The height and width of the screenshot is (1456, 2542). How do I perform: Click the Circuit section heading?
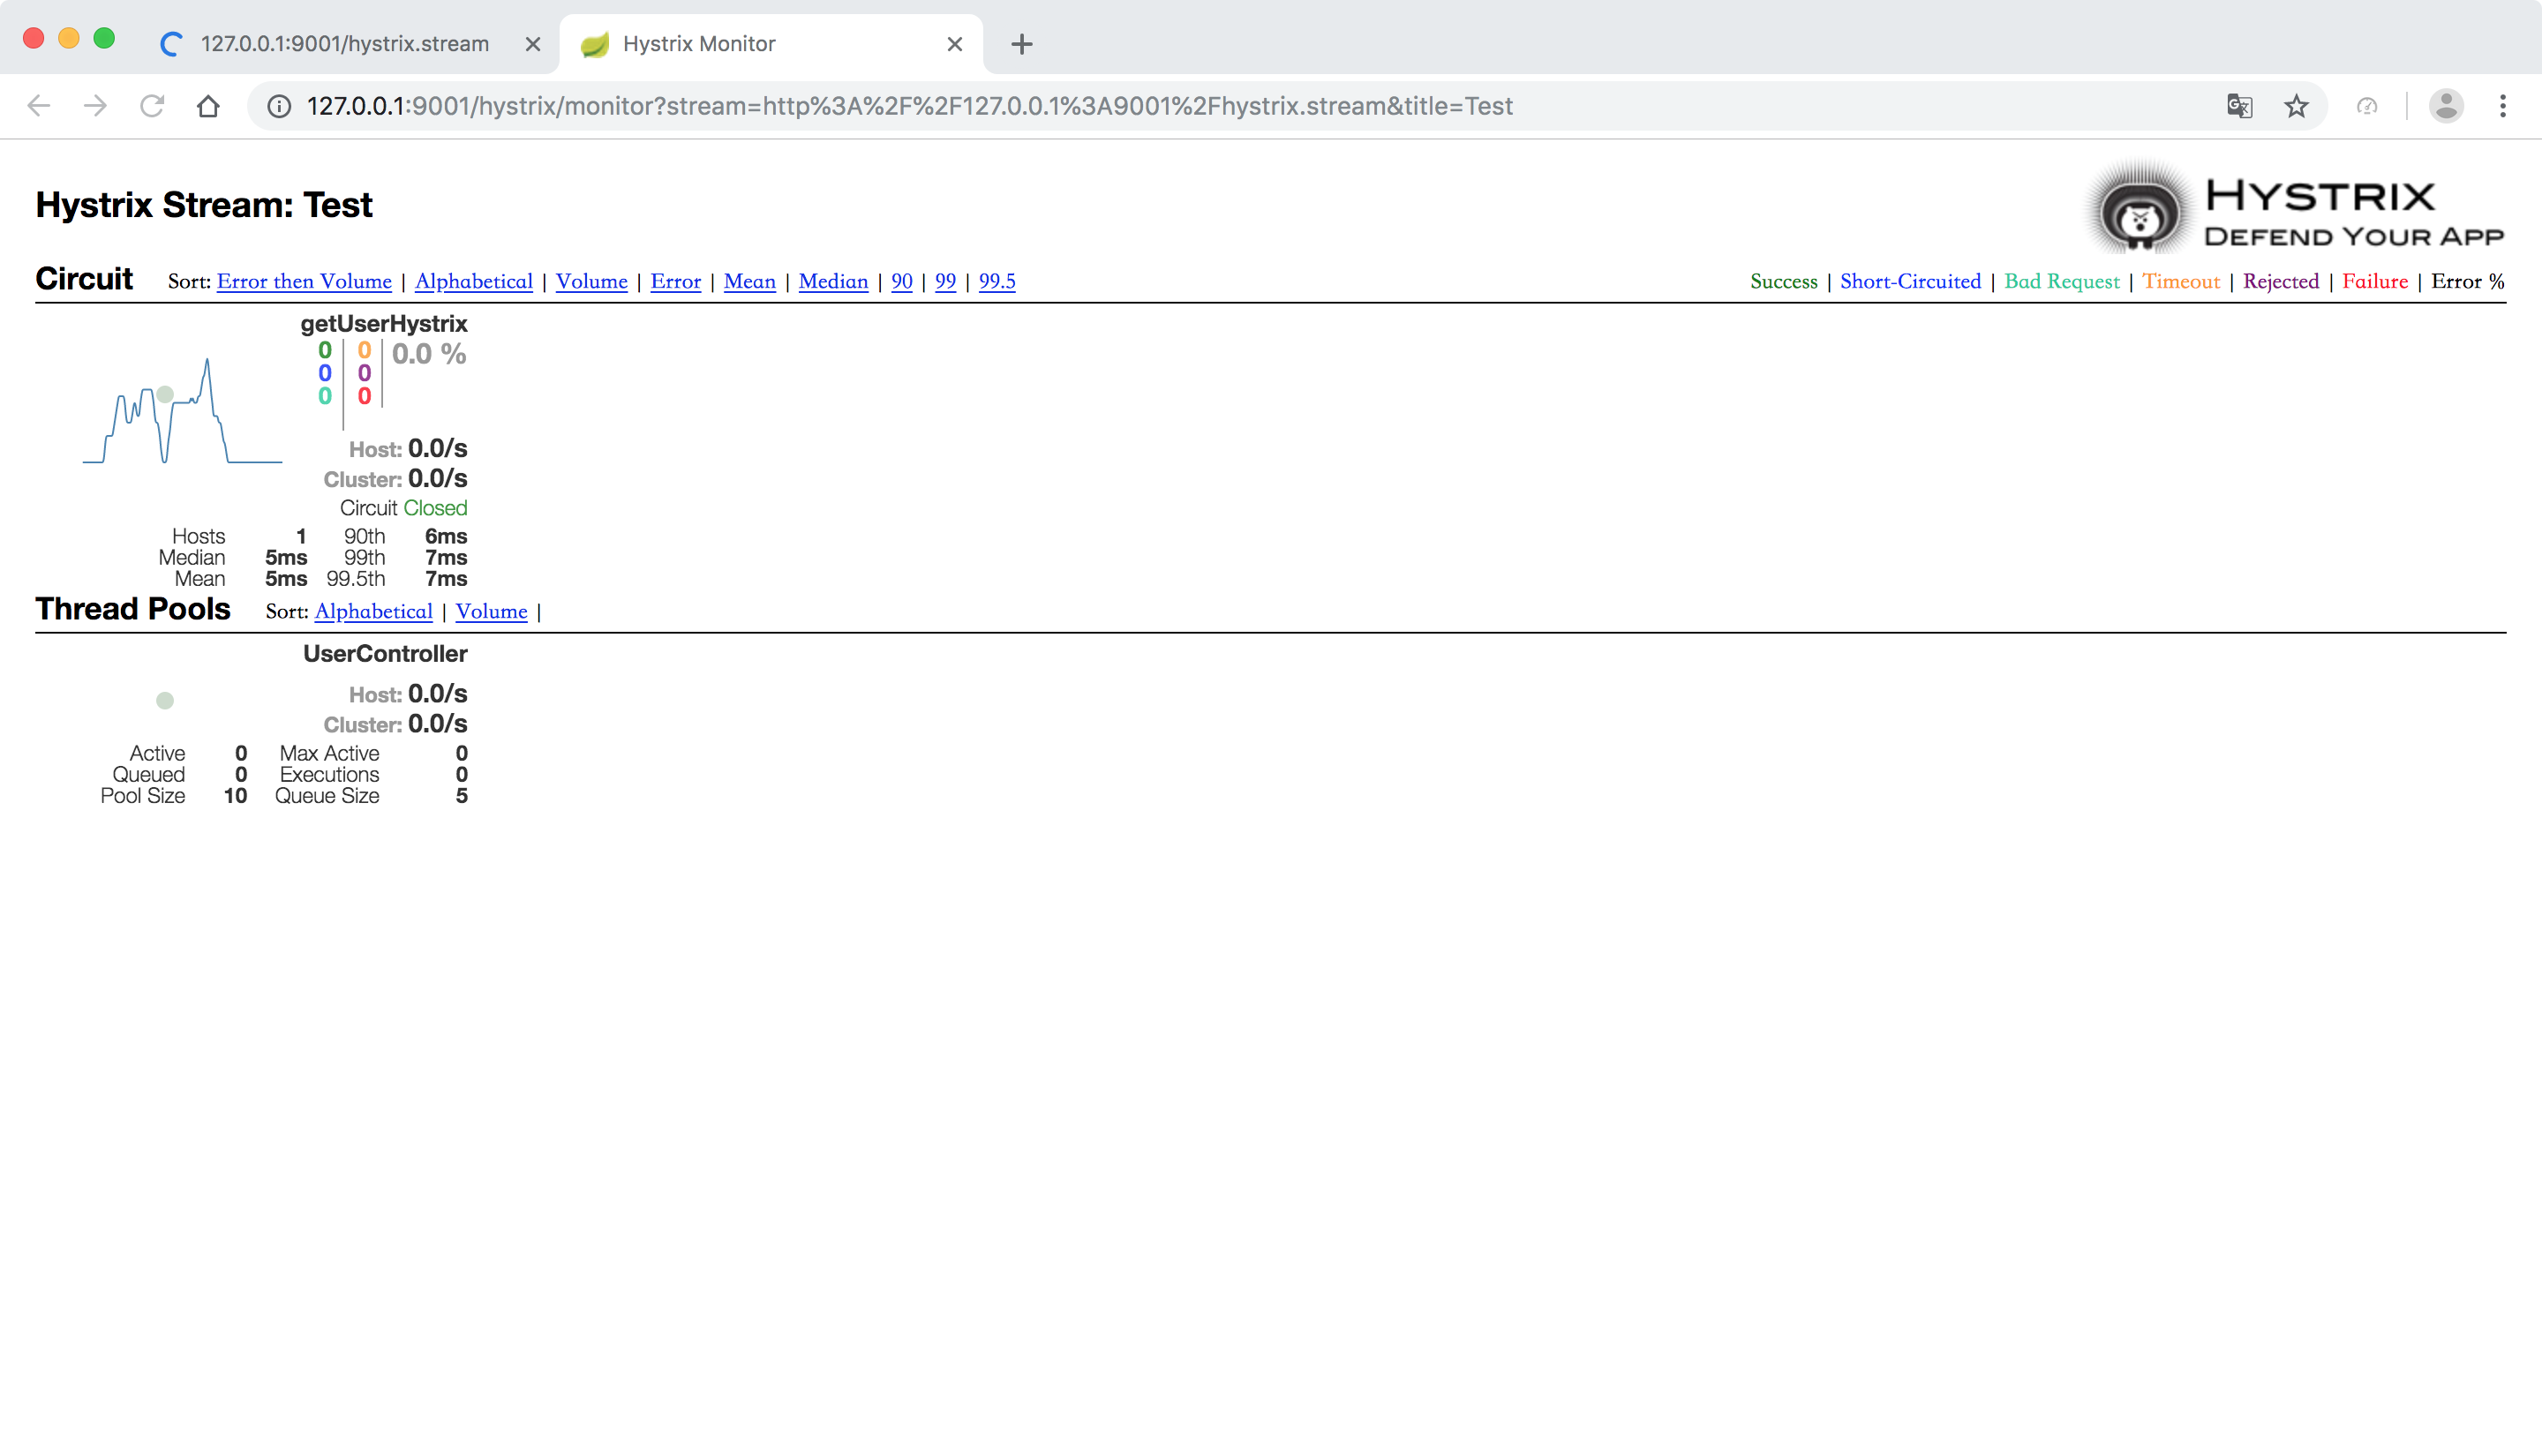click(84, 279)
